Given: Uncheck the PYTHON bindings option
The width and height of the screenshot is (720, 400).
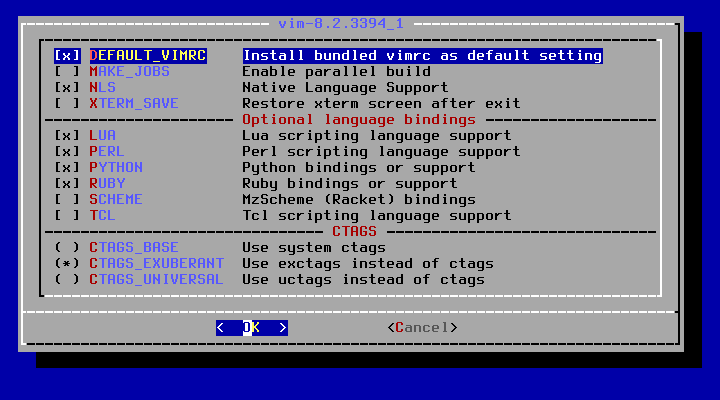Looking at the screenshot, I should point(67,168).
